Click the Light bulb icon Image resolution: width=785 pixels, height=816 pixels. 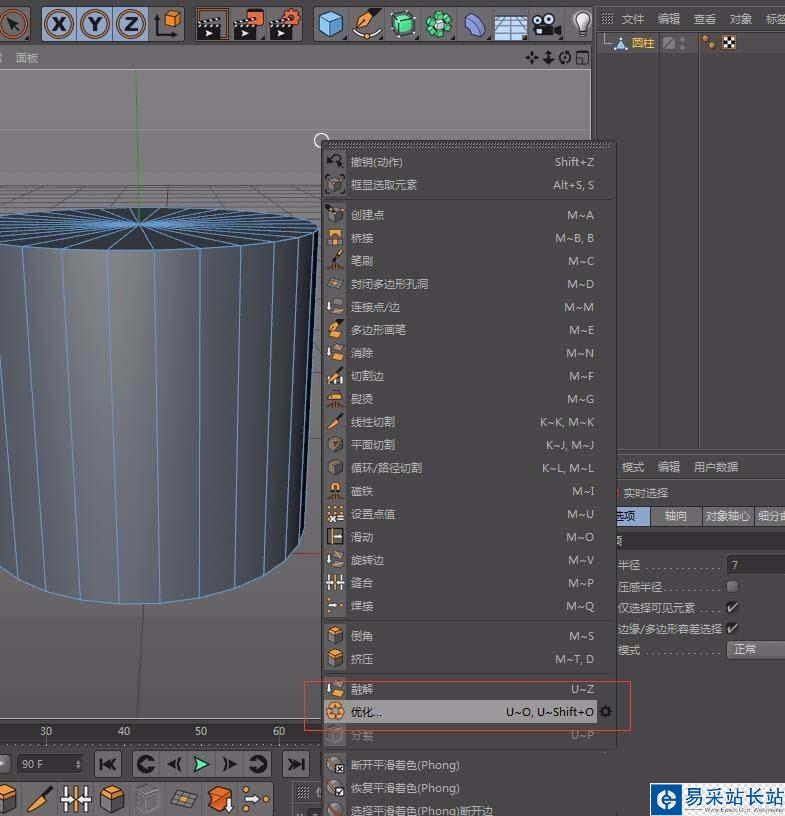pos(581,23)
